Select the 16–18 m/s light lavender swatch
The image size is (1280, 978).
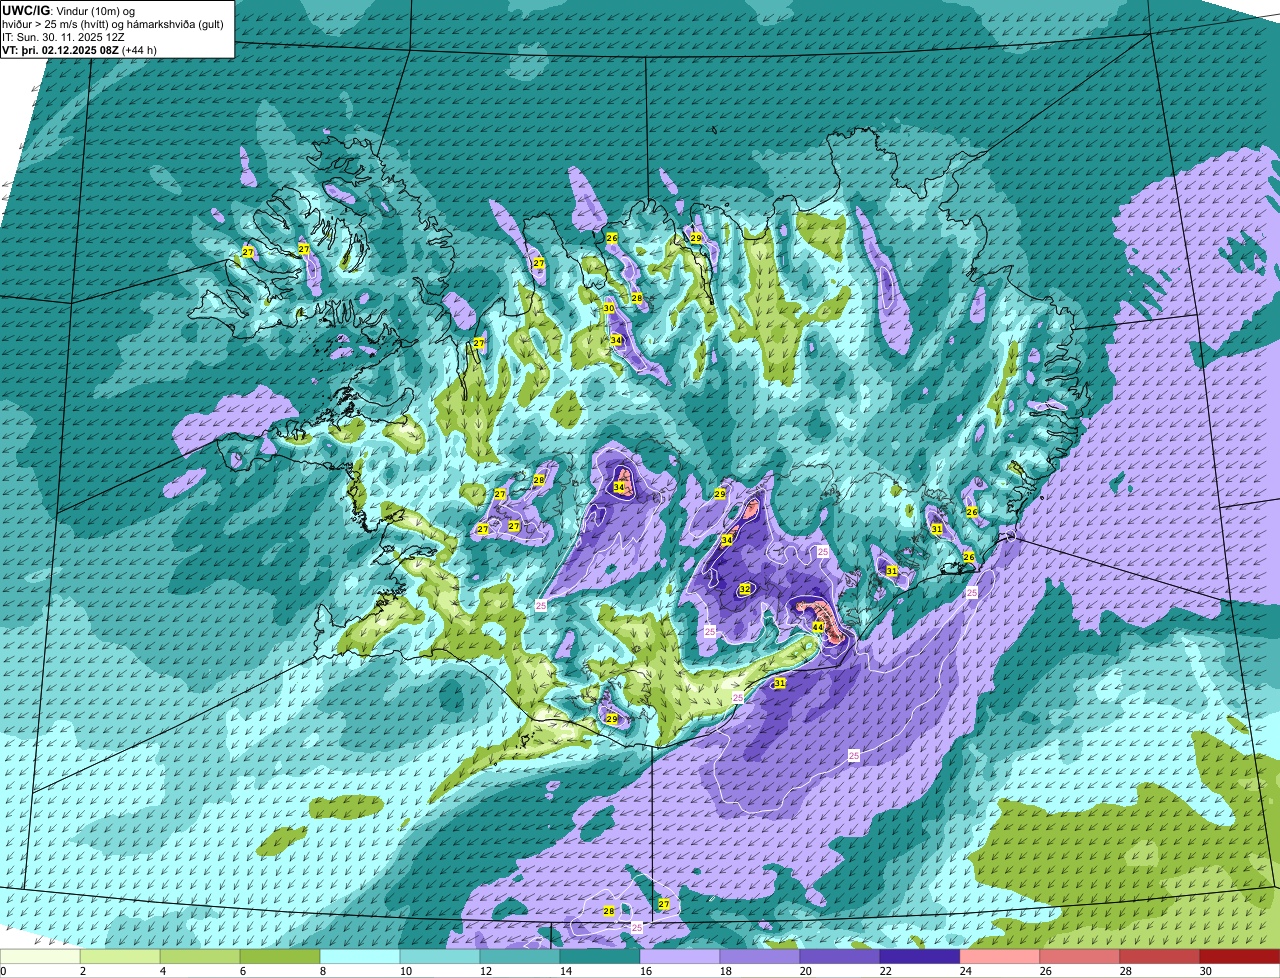click(x=680, y=957)
